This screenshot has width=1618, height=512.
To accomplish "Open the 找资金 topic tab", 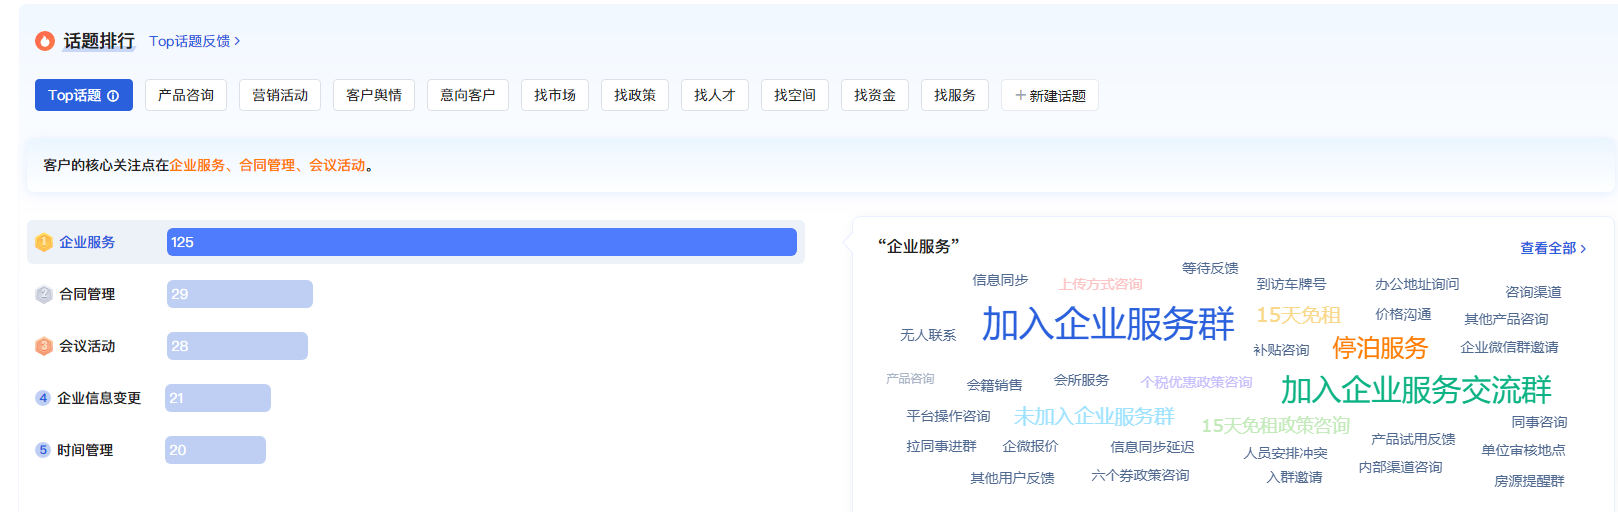I will click(x=875, y=95).
